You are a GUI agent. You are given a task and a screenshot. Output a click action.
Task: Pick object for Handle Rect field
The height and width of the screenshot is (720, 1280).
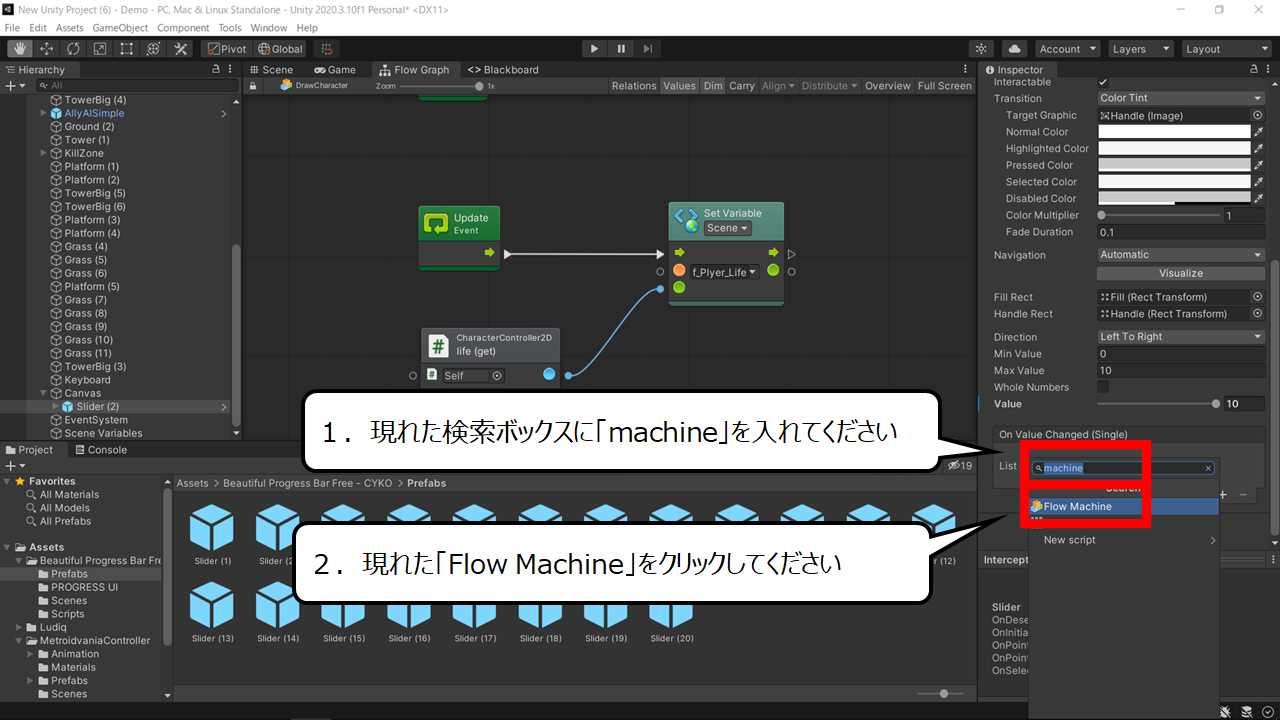click(x=1258, y=313)
